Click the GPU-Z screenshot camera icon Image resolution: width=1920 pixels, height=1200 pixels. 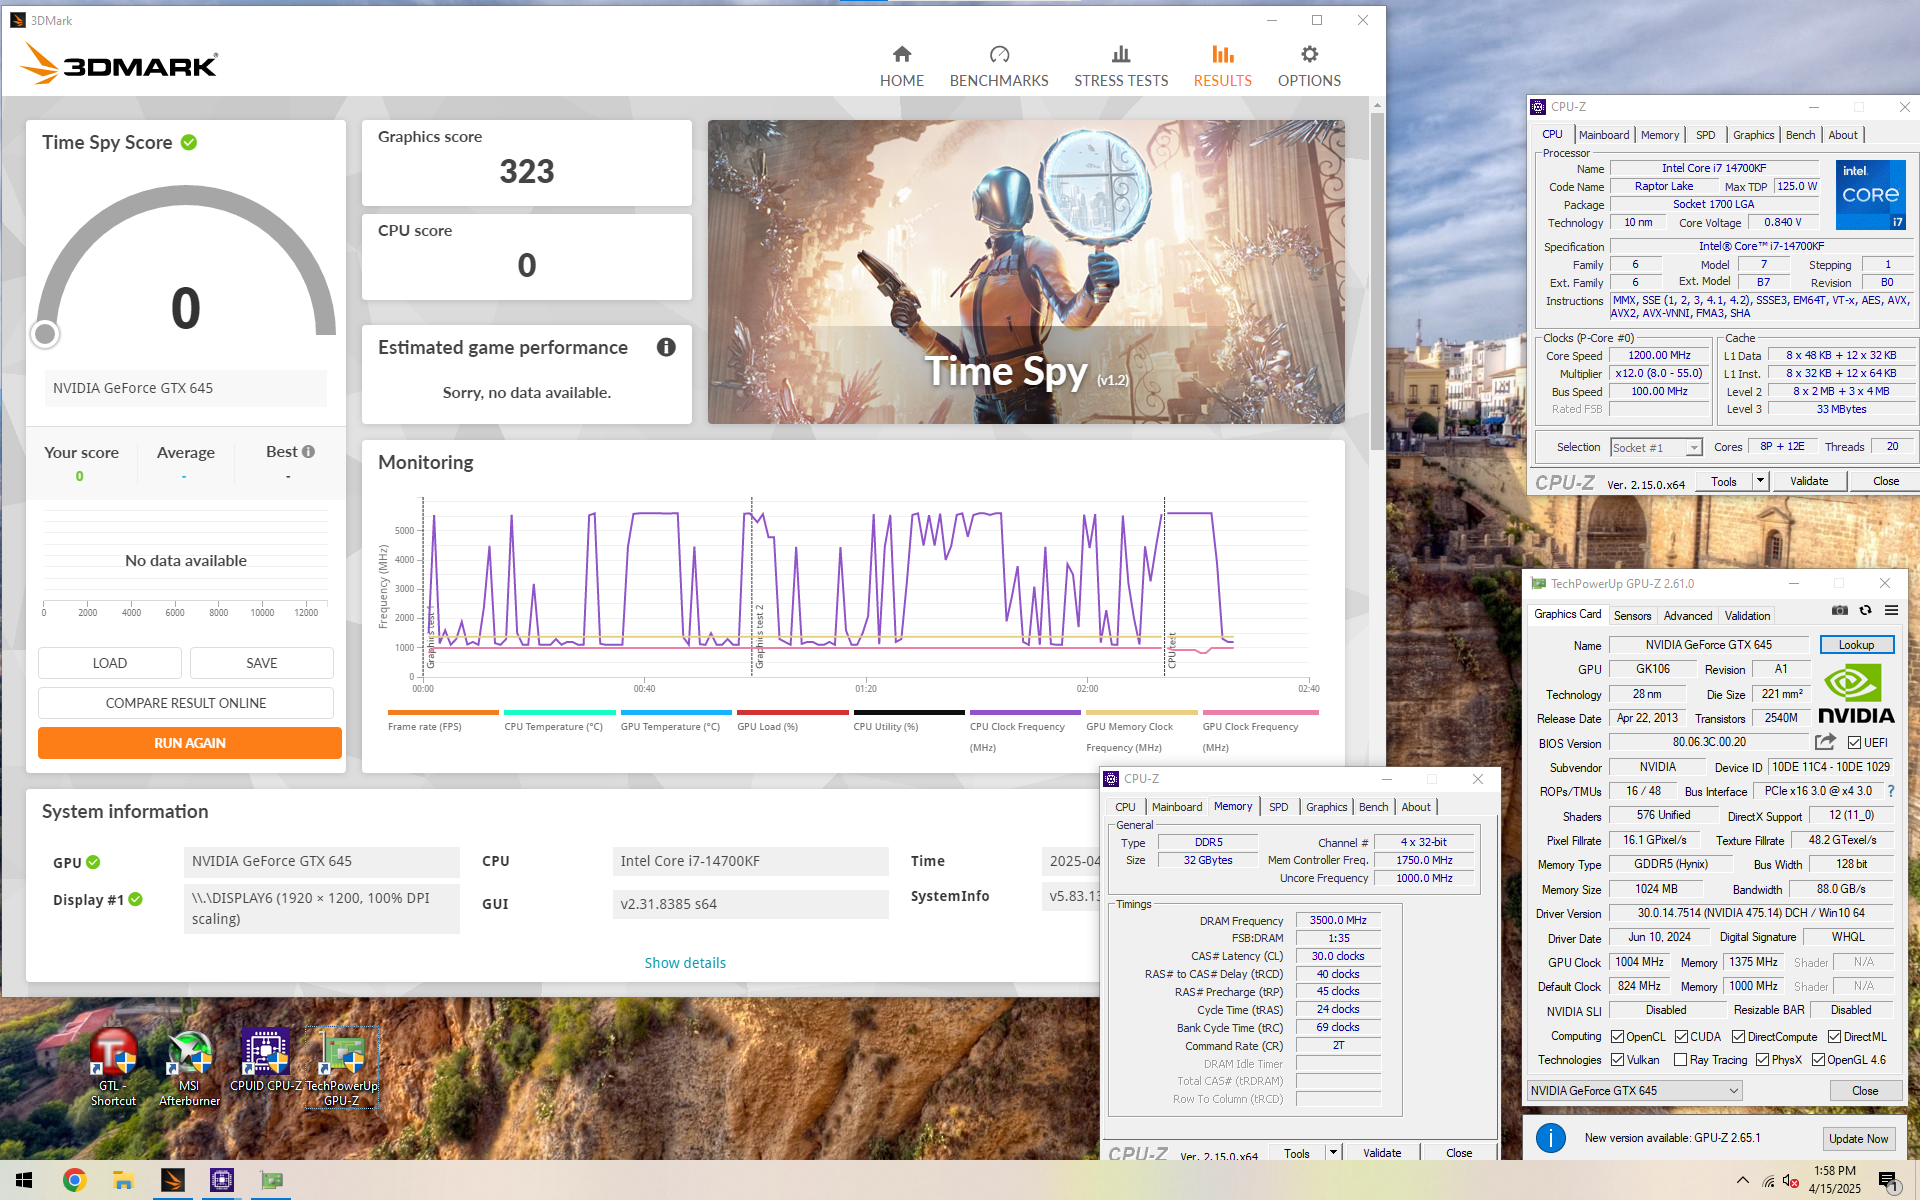(1839, 610)
